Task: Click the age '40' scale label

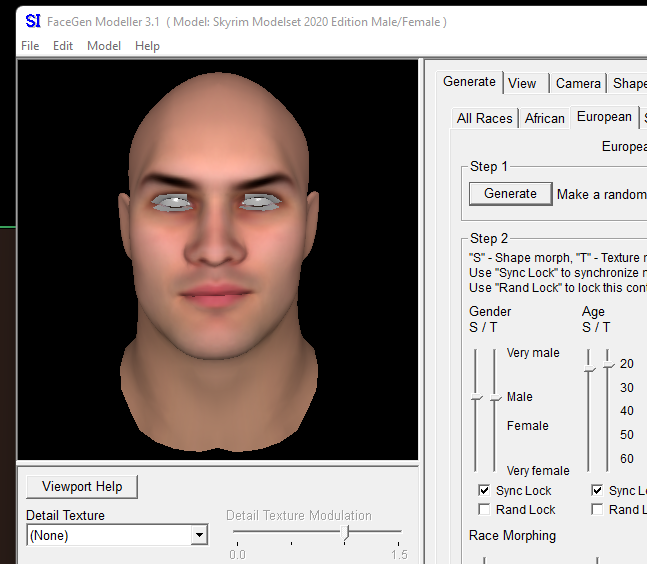Action: pos(627,411)
